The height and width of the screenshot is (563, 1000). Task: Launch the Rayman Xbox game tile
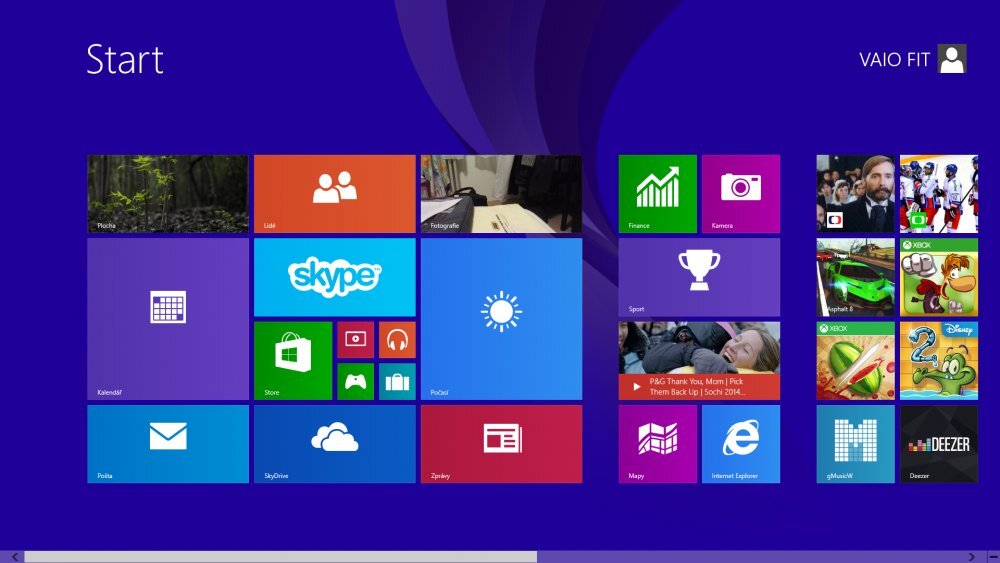click(939, 277)
